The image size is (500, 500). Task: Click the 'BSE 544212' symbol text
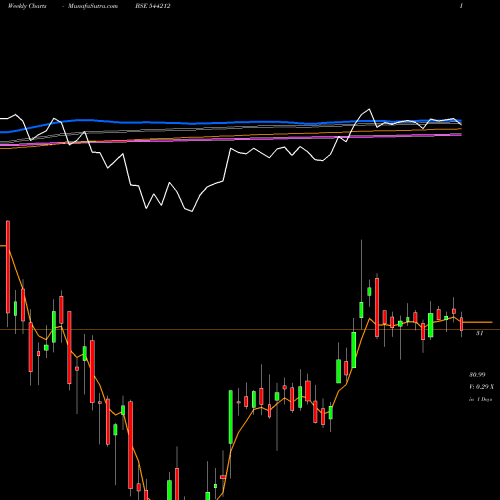[153, 6]
